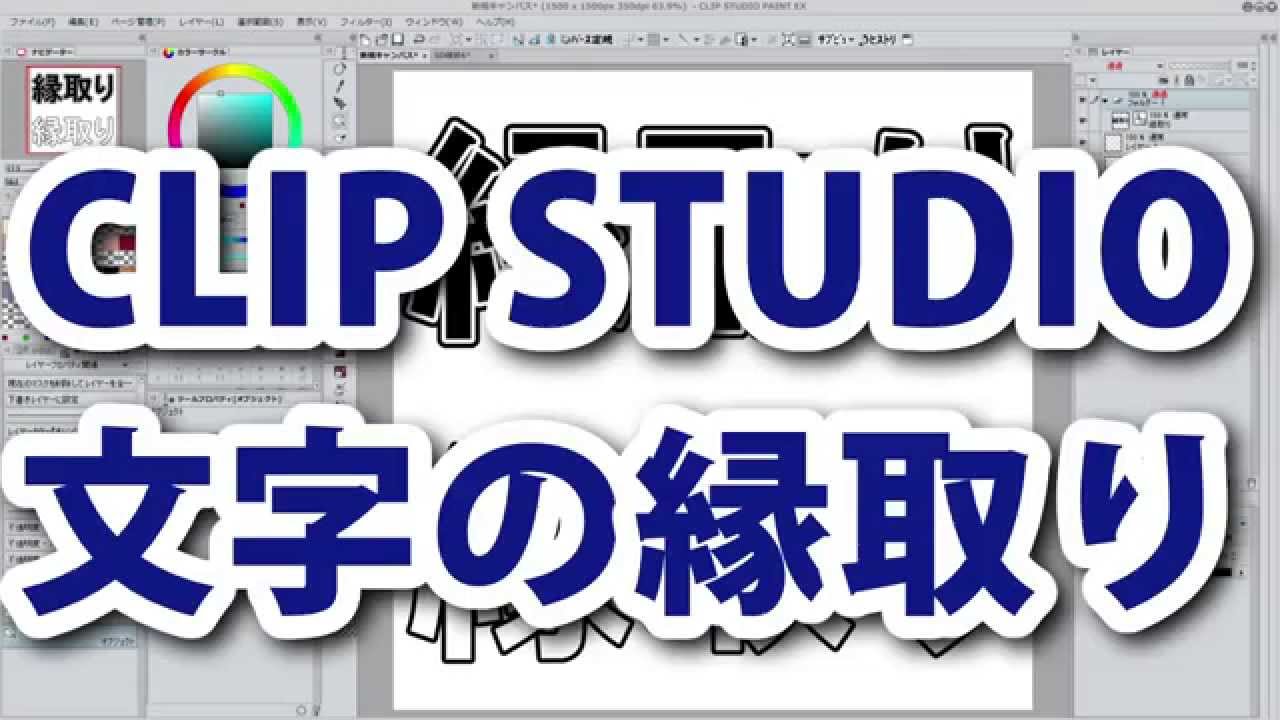The width and height of the screenshot is (1280, 720).
Task: Open the ページ管理 menu
Action: coord(137,21)
